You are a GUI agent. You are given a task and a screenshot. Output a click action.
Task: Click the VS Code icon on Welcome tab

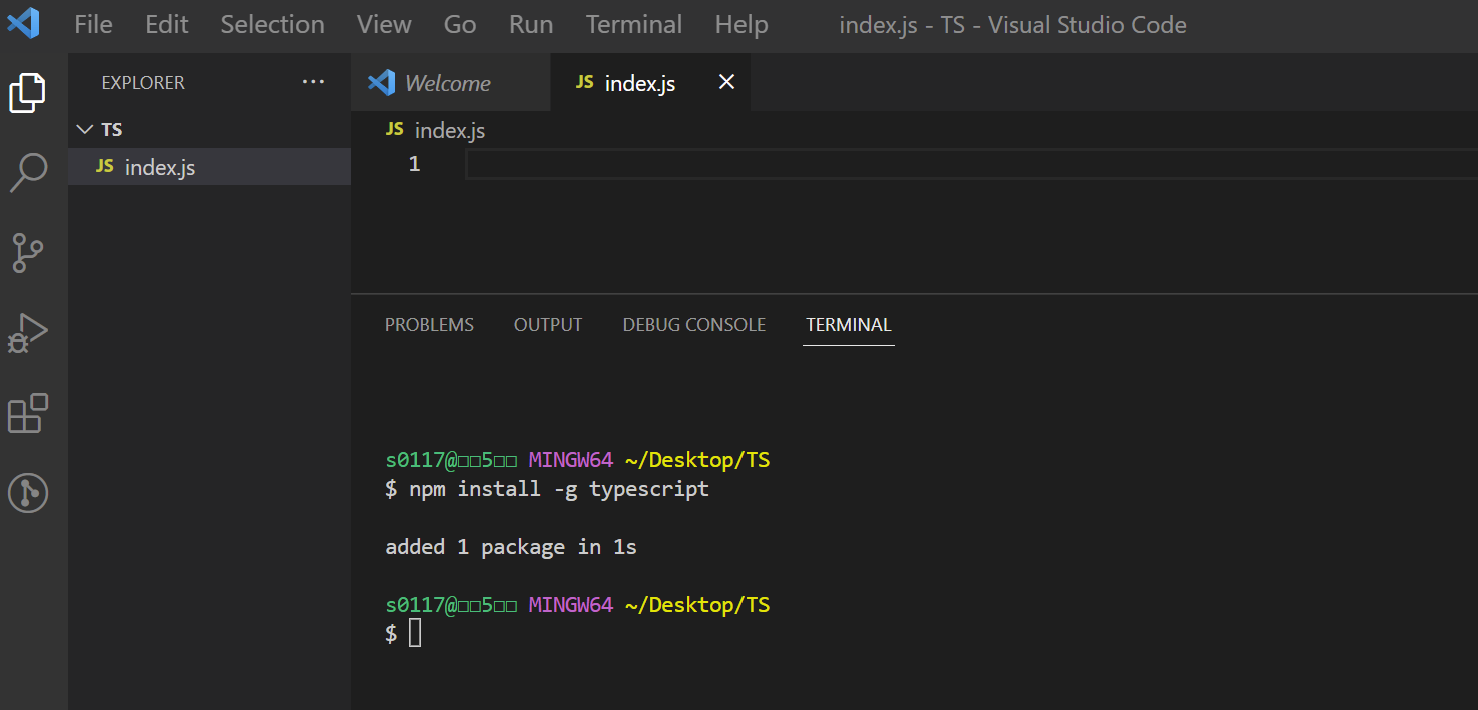tap(381, 82)
